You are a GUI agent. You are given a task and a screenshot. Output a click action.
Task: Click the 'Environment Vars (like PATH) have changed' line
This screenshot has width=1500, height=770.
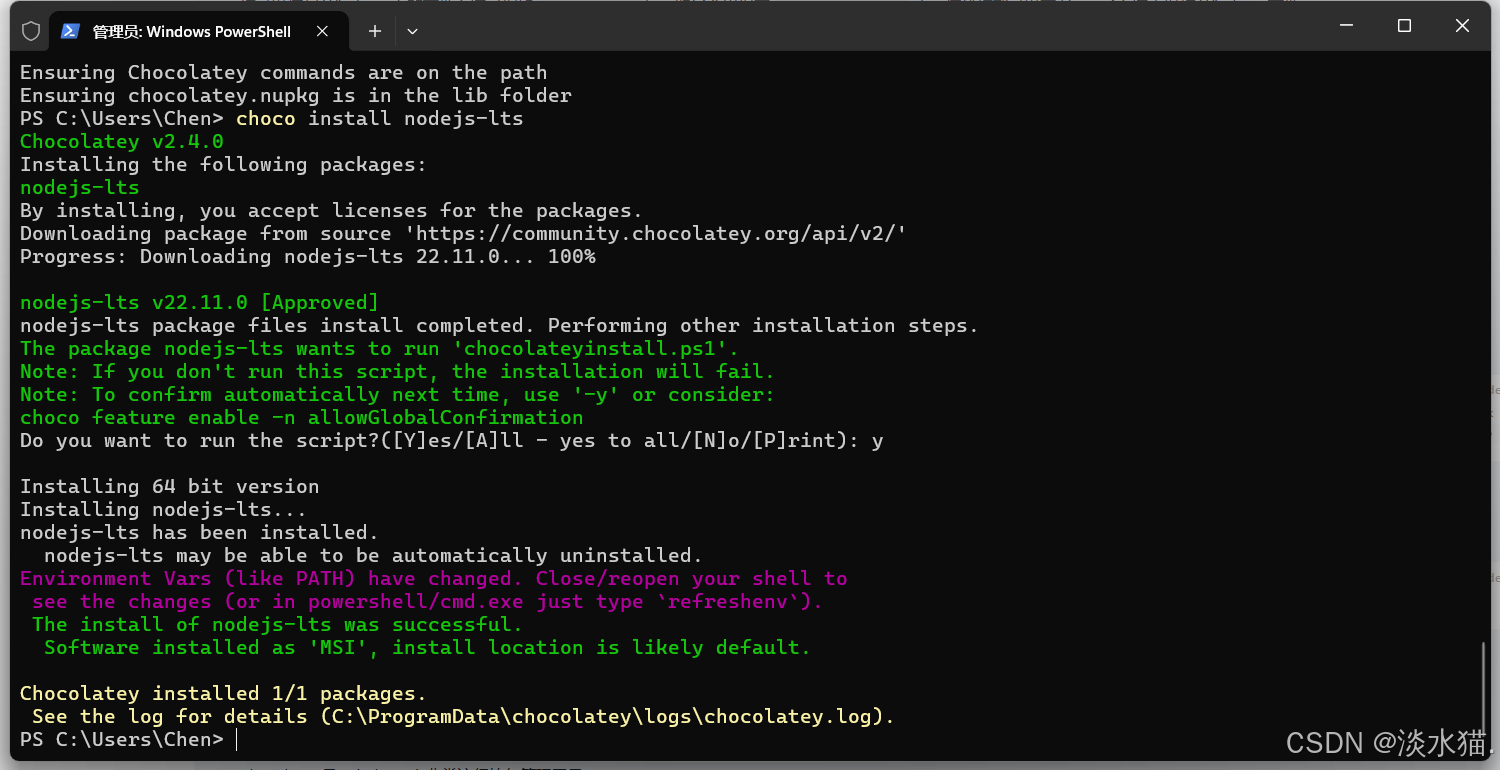[433, 579]
